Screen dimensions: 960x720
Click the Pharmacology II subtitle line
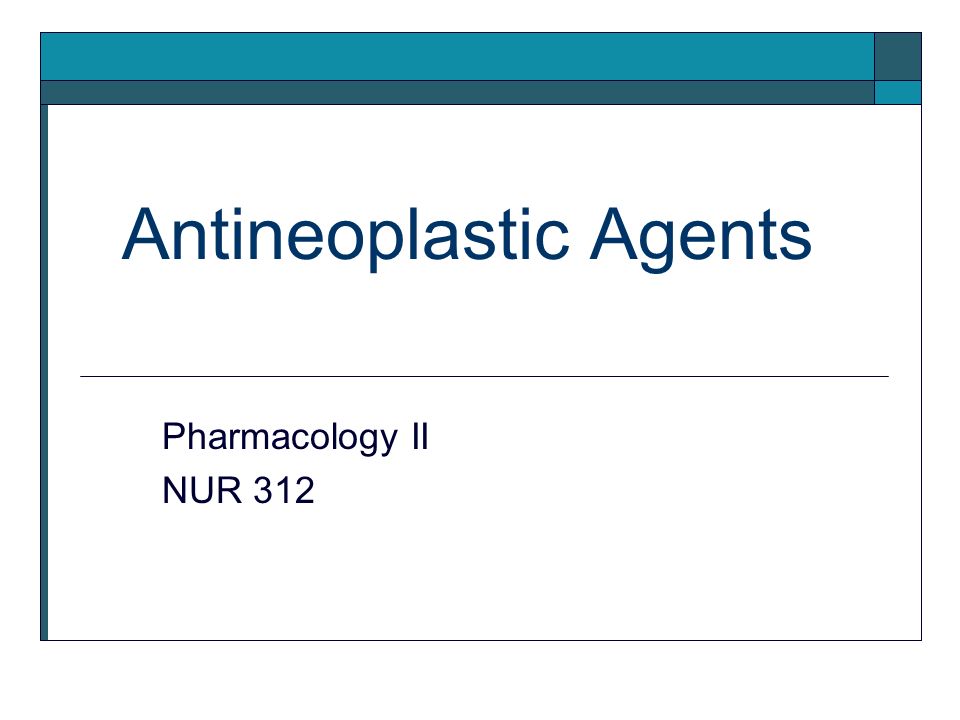click(295, 438)
